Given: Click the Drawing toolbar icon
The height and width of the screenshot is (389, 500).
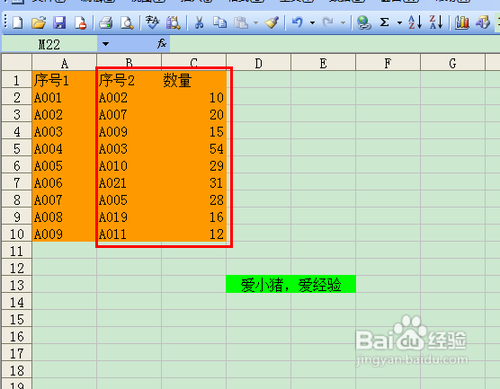Looking at the screenshot, I should pyautogui.click(x=483, y=23).
